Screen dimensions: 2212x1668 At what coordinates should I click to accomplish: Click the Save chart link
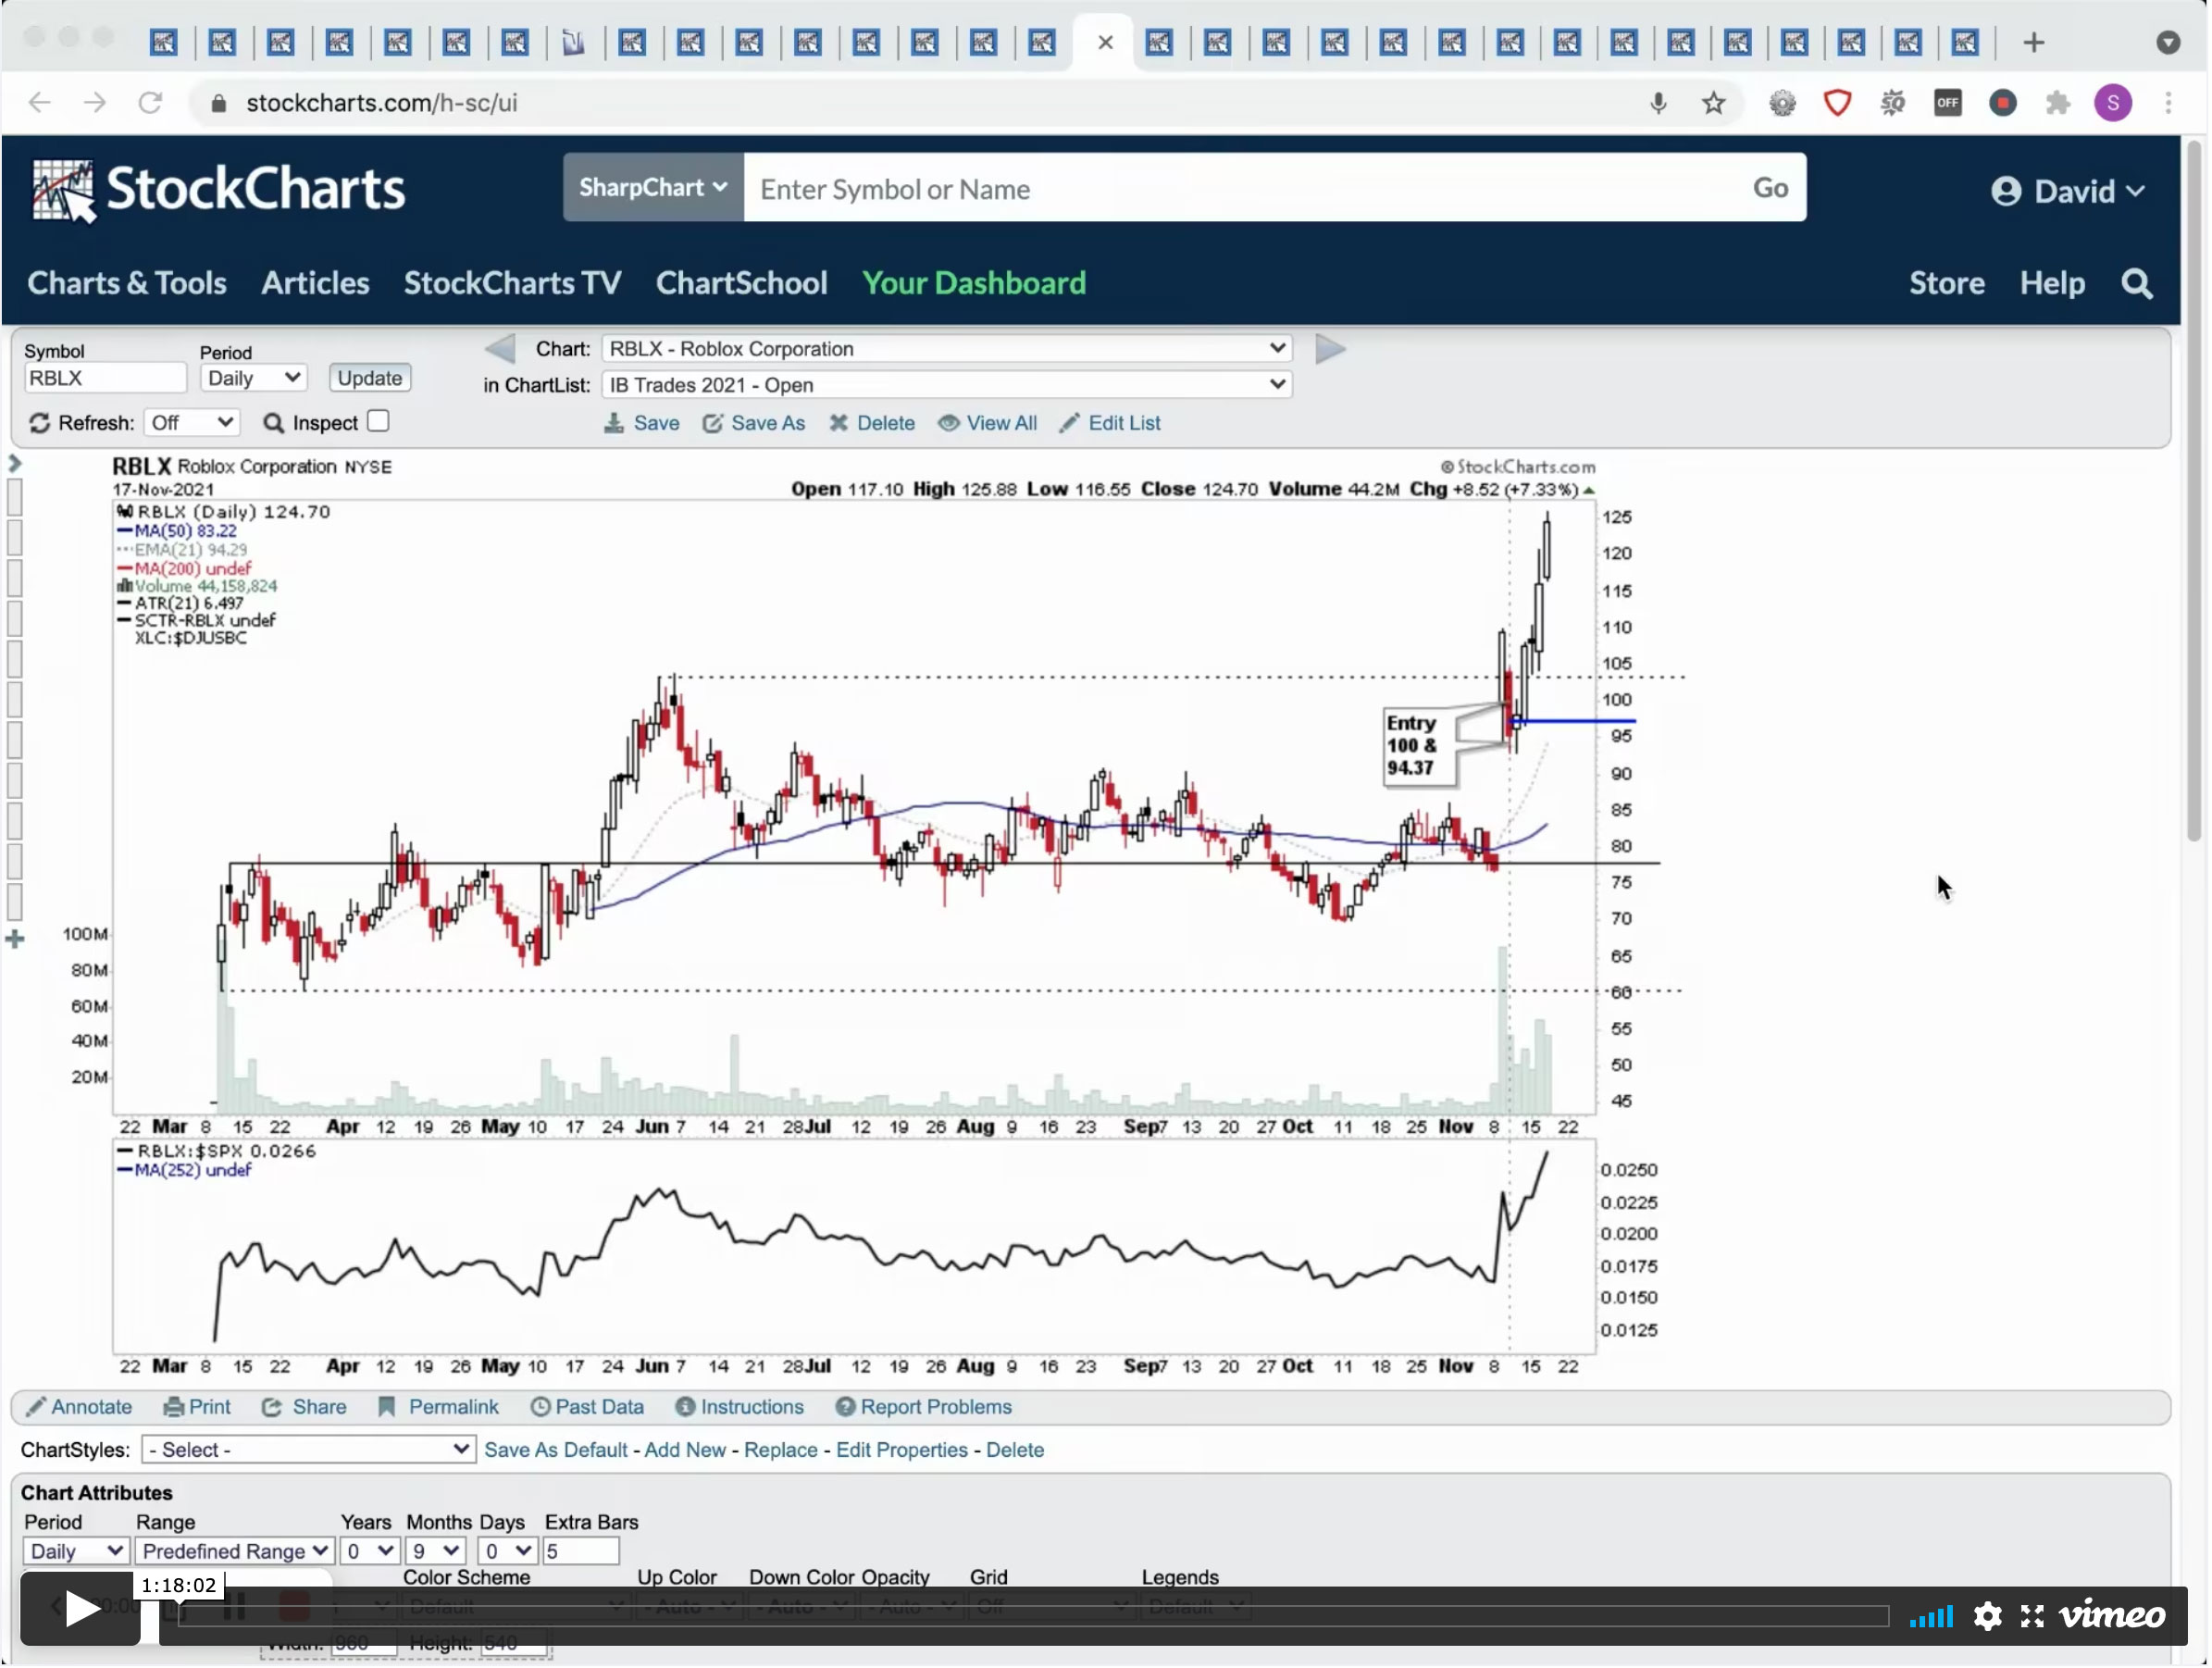[642, 423]
